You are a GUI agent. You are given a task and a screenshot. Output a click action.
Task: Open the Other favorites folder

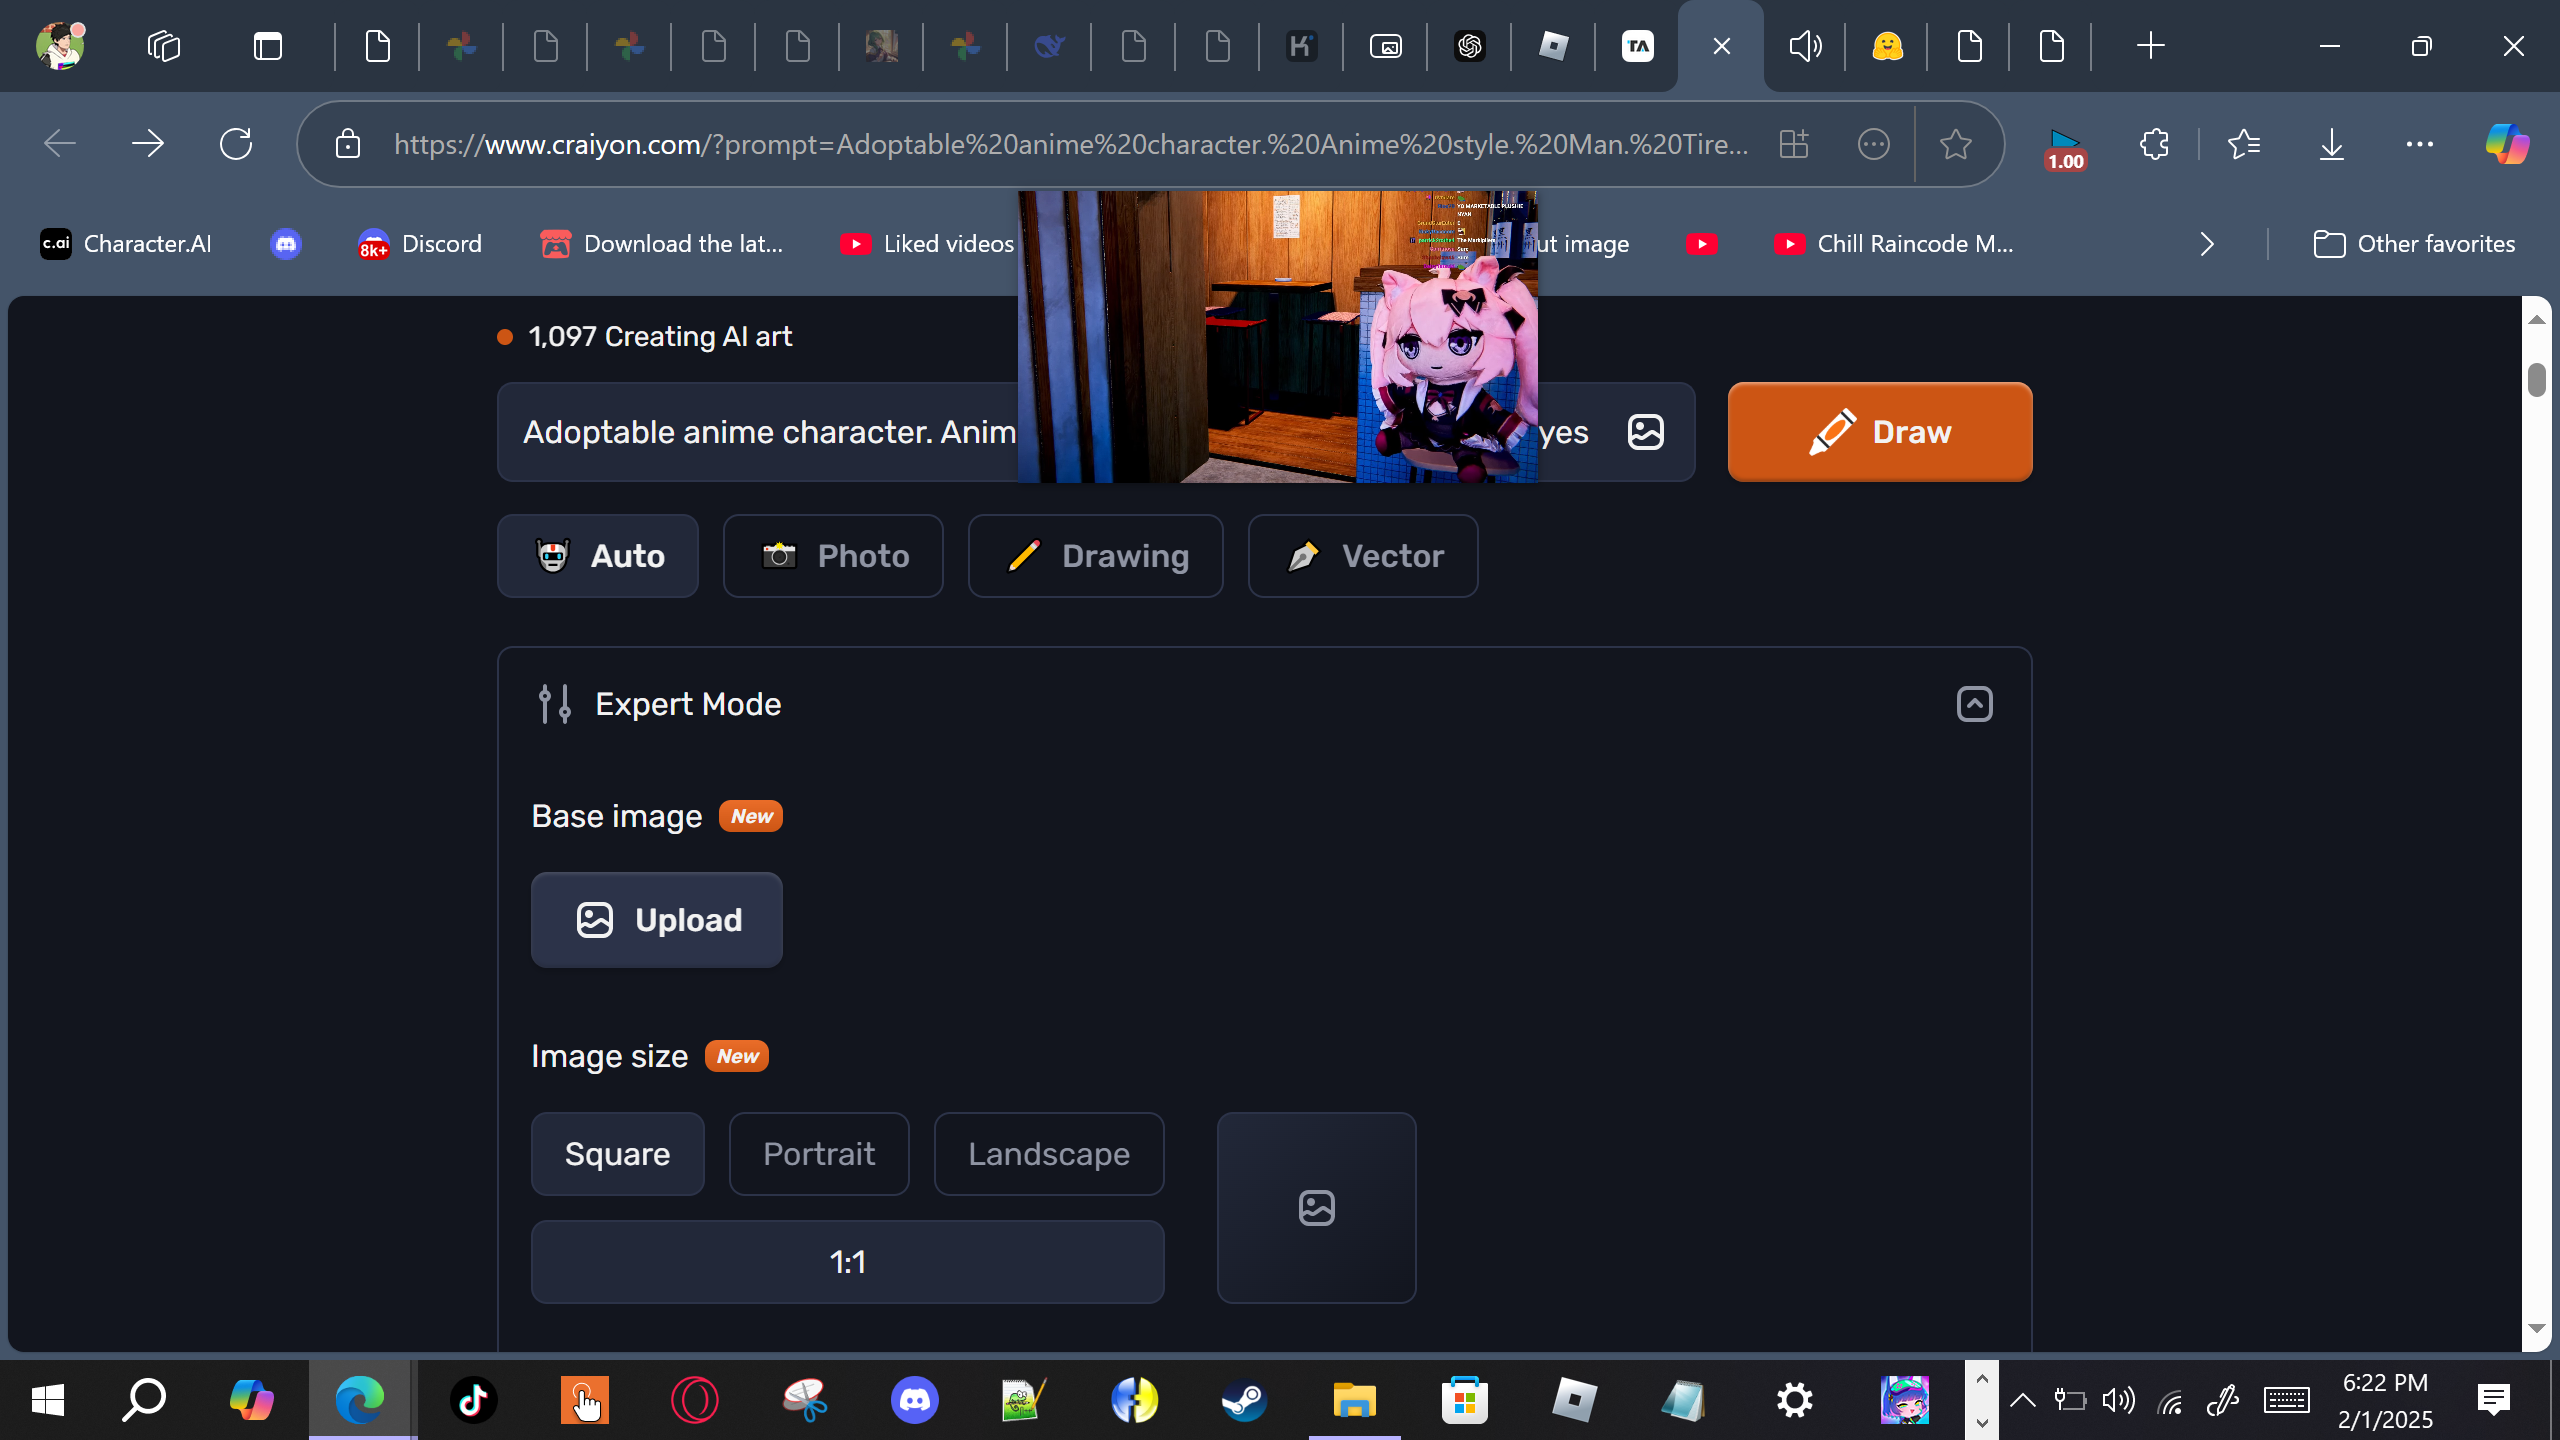2414,244
